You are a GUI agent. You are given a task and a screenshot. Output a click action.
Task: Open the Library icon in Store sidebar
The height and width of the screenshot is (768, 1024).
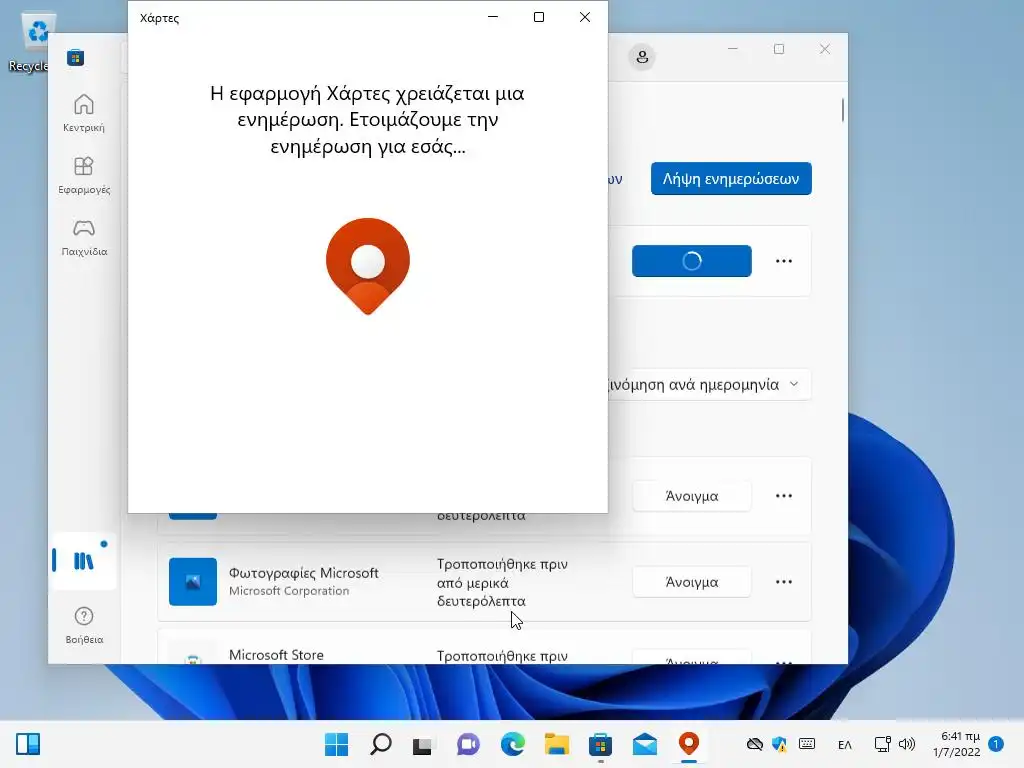coord(84,560)
